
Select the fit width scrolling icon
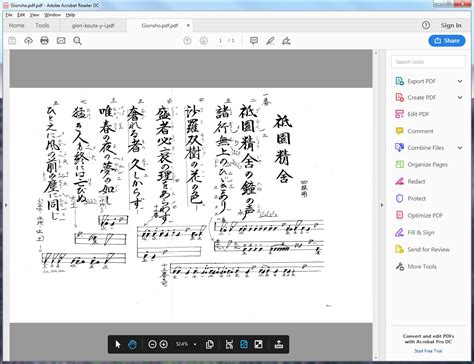[229, 344]
